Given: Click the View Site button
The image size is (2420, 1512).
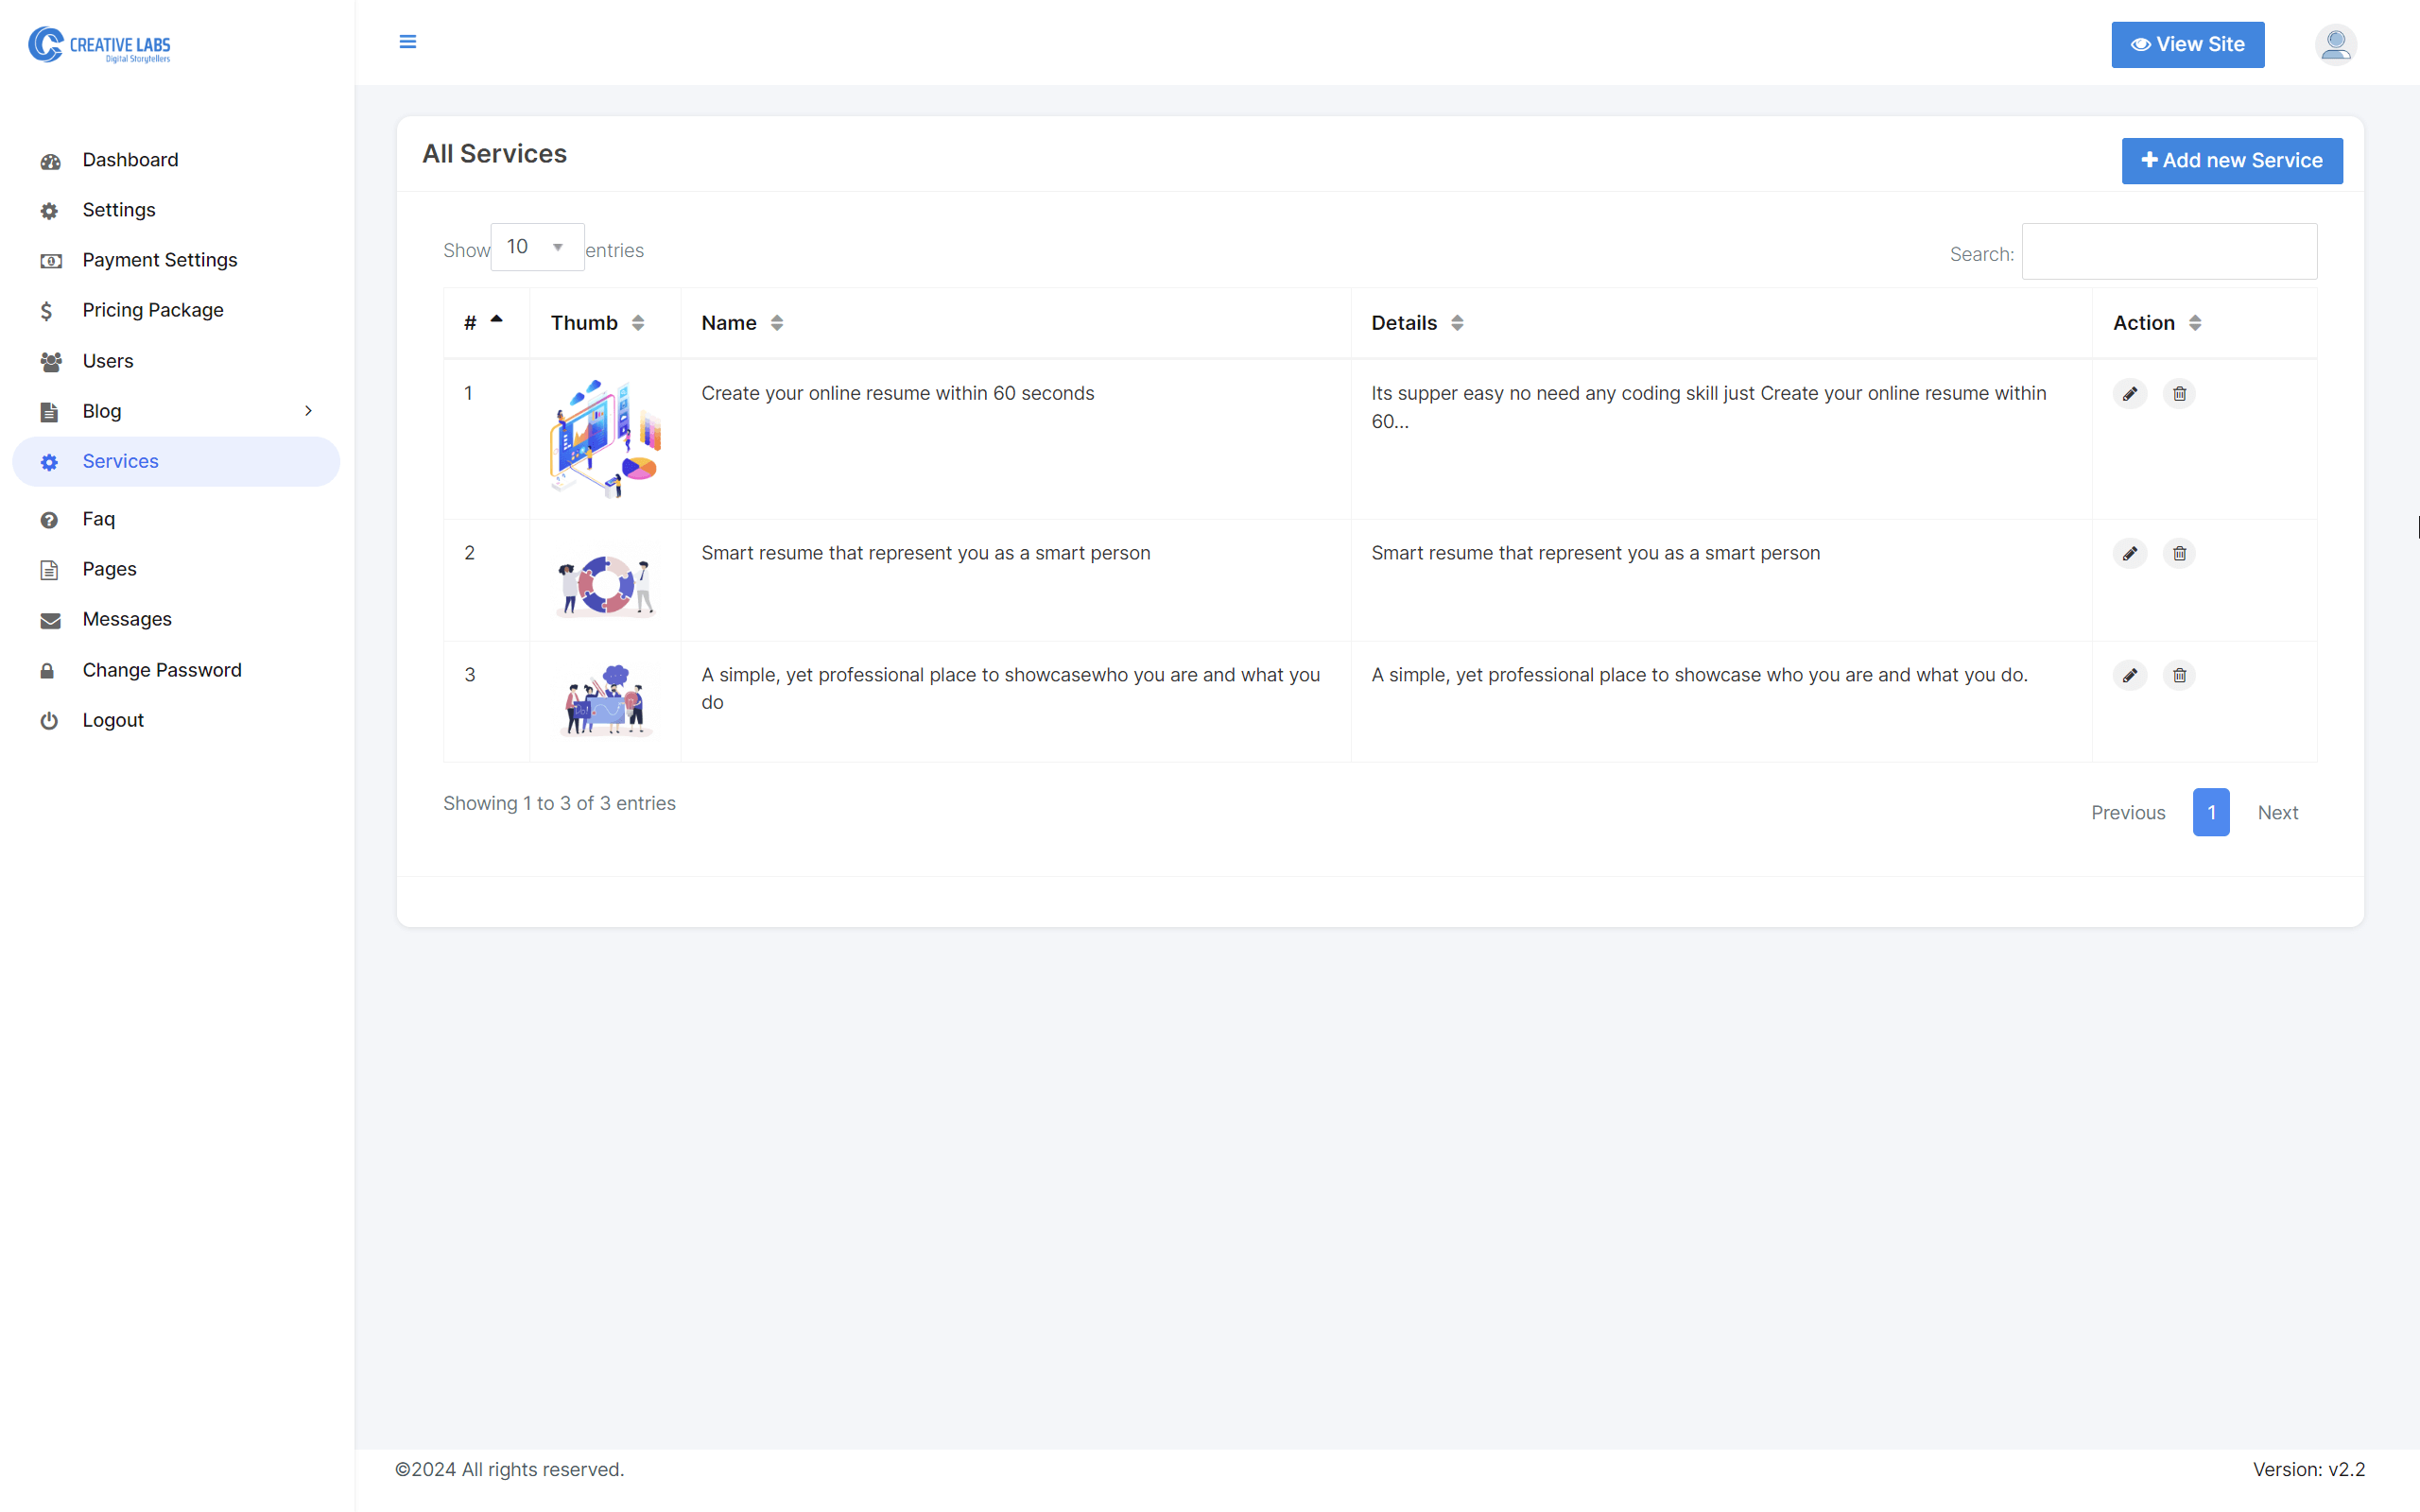Looking at the screenshot, I should tap(2188, 44).
